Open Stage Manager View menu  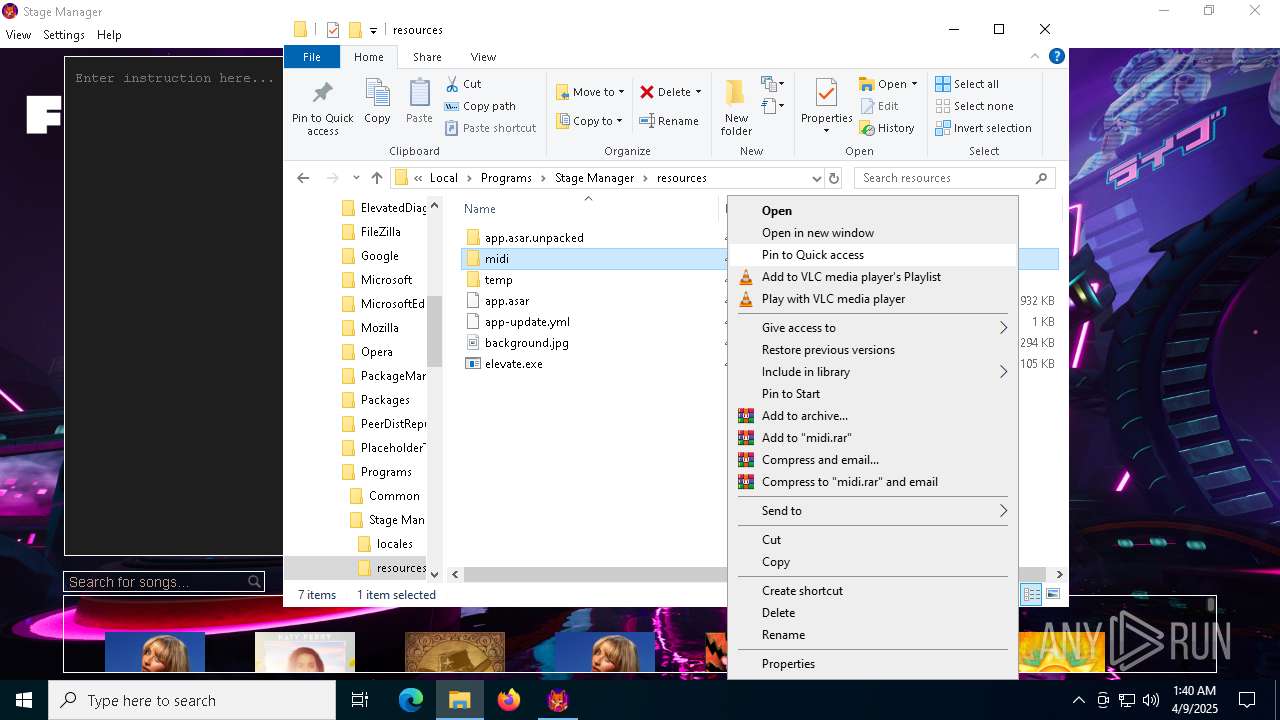[x=18, y=34]
